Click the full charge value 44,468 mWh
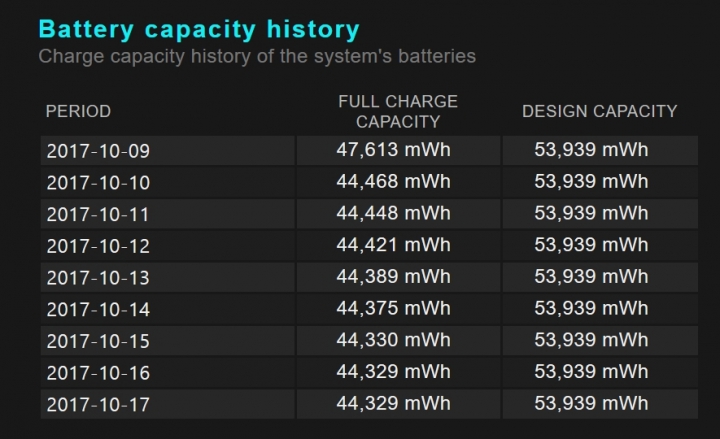Viewport: 720px width, 439px height. (394, 182)
